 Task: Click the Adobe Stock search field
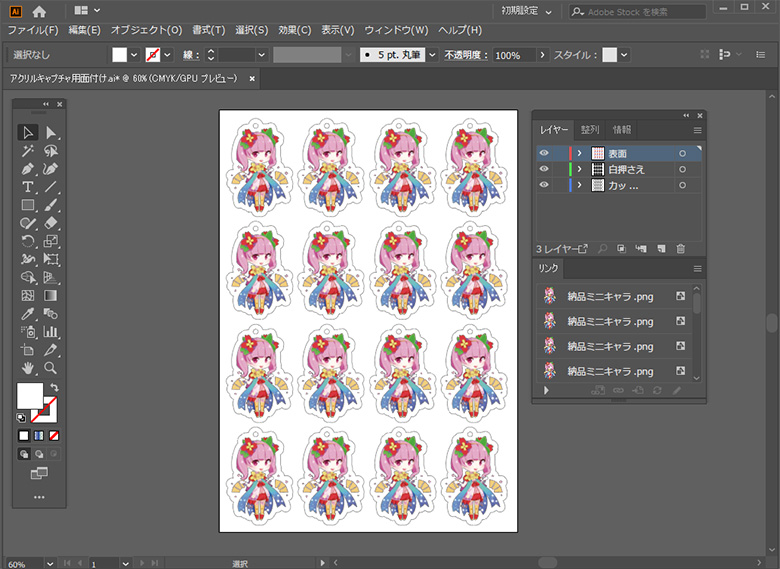637,12
